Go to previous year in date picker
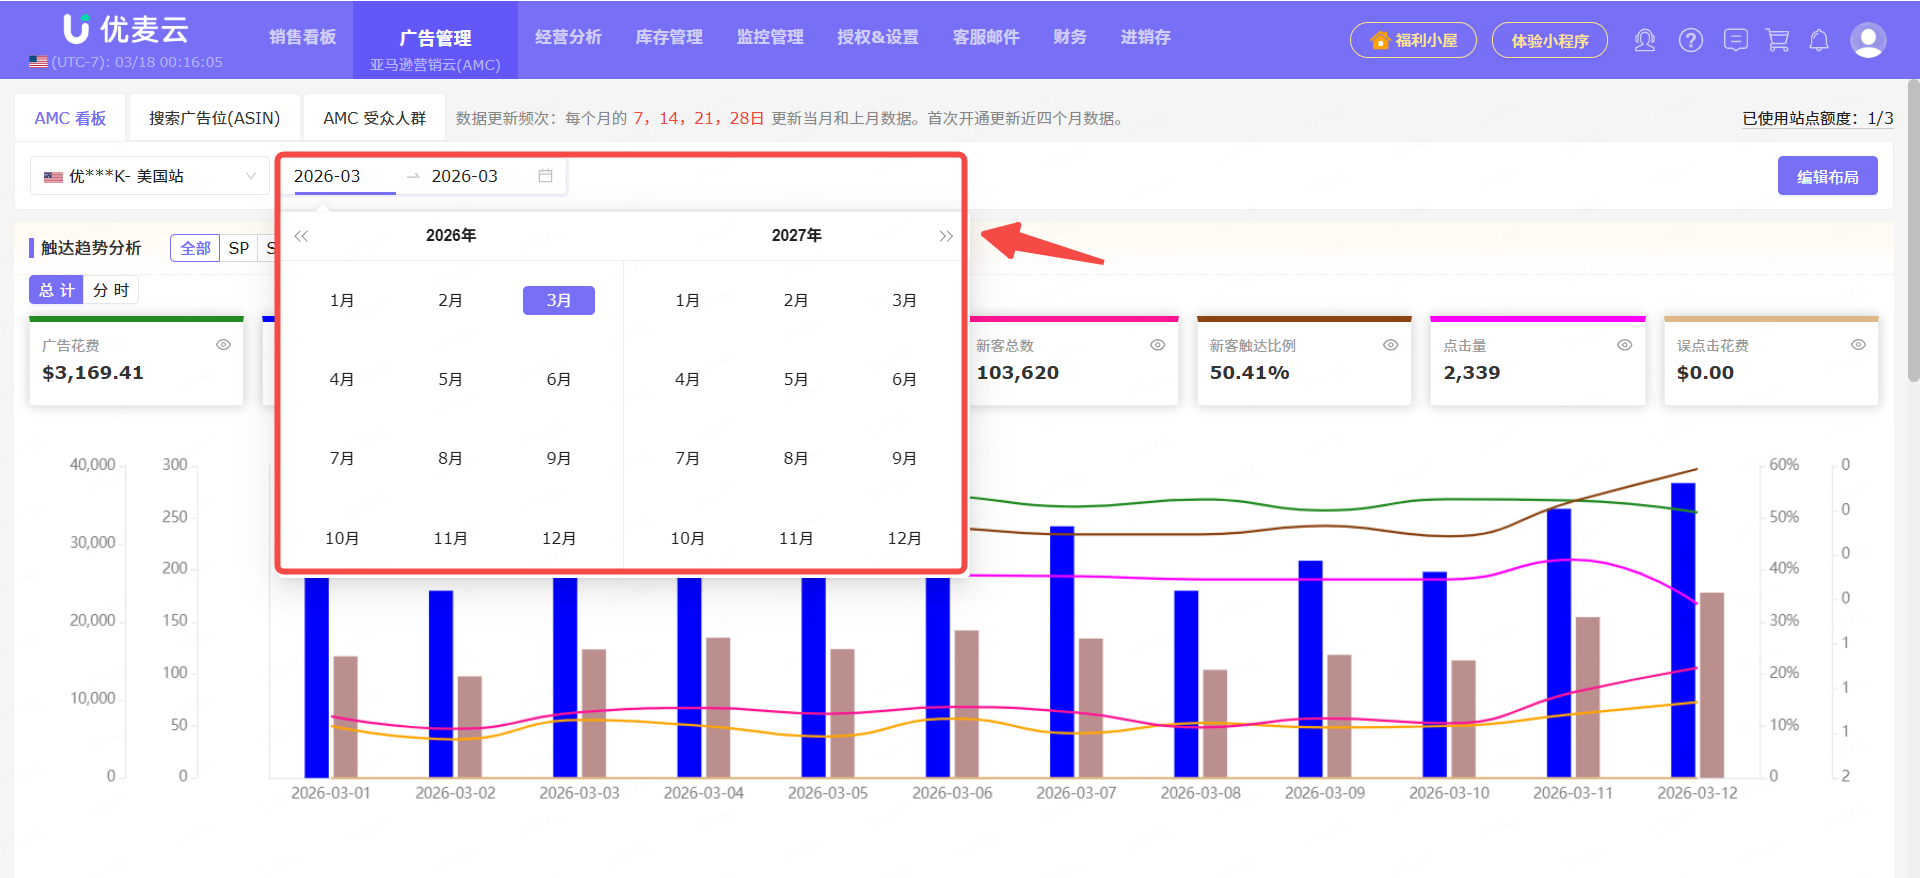This screenshot has width=1920, height=878. pyautogui.click(x=301, y=236)
